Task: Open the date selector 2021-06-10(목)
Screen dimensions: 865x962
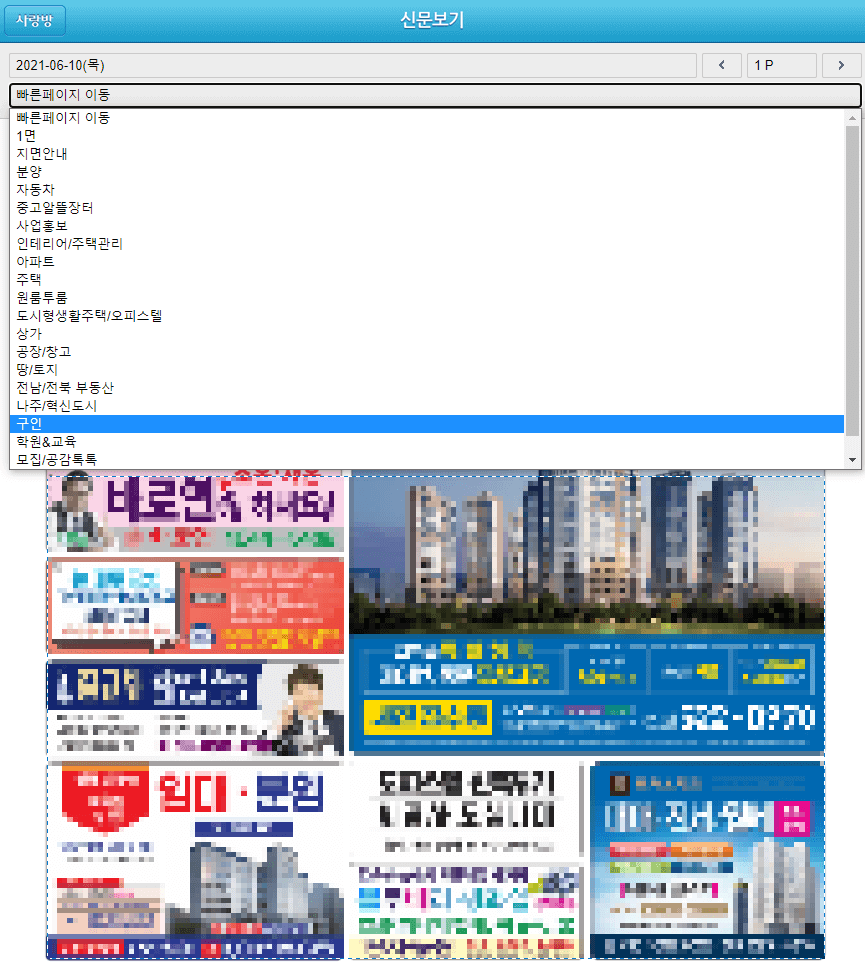Action: pyautogui.click(x=353, y=65)
